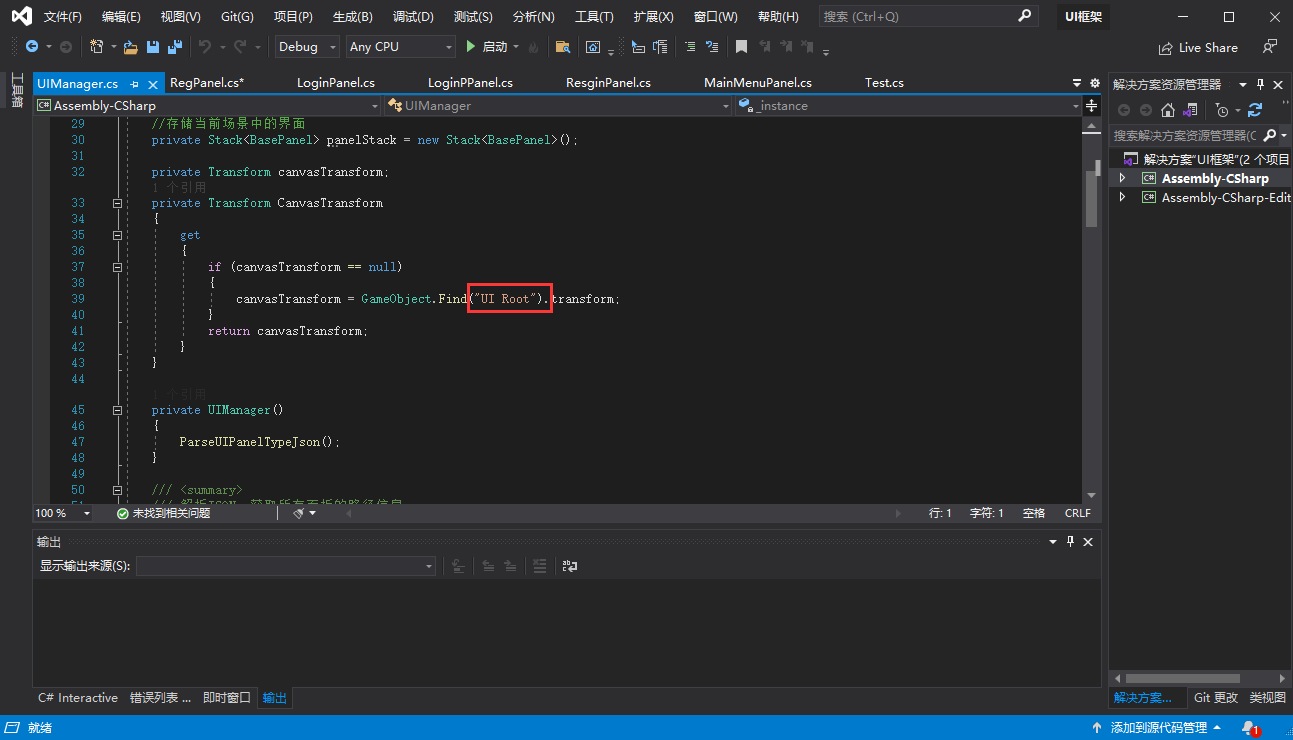
Task: Click the comment selected lines icon
Action: pos(690,47)
